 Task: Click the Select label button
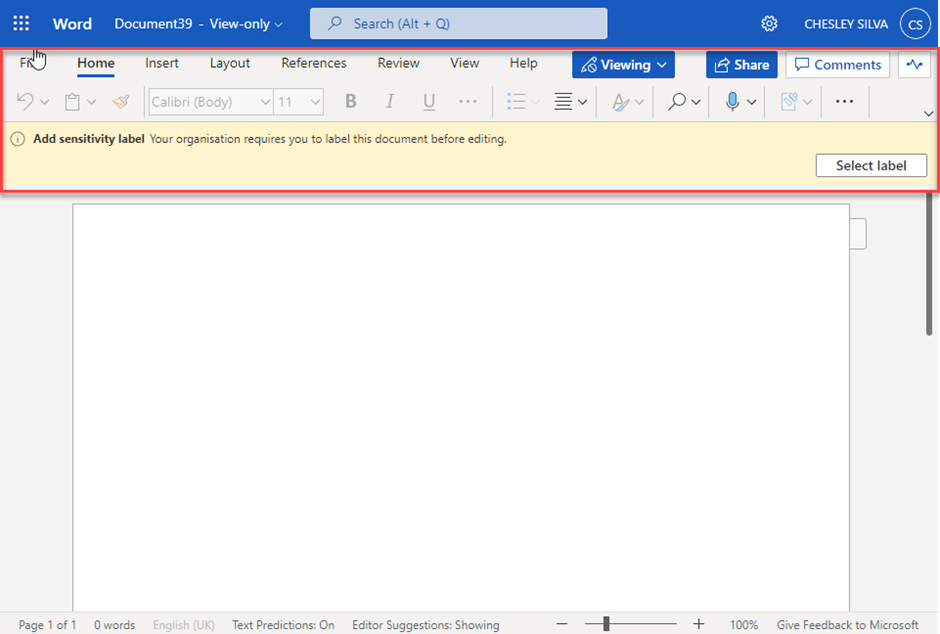tap(871, 165)
